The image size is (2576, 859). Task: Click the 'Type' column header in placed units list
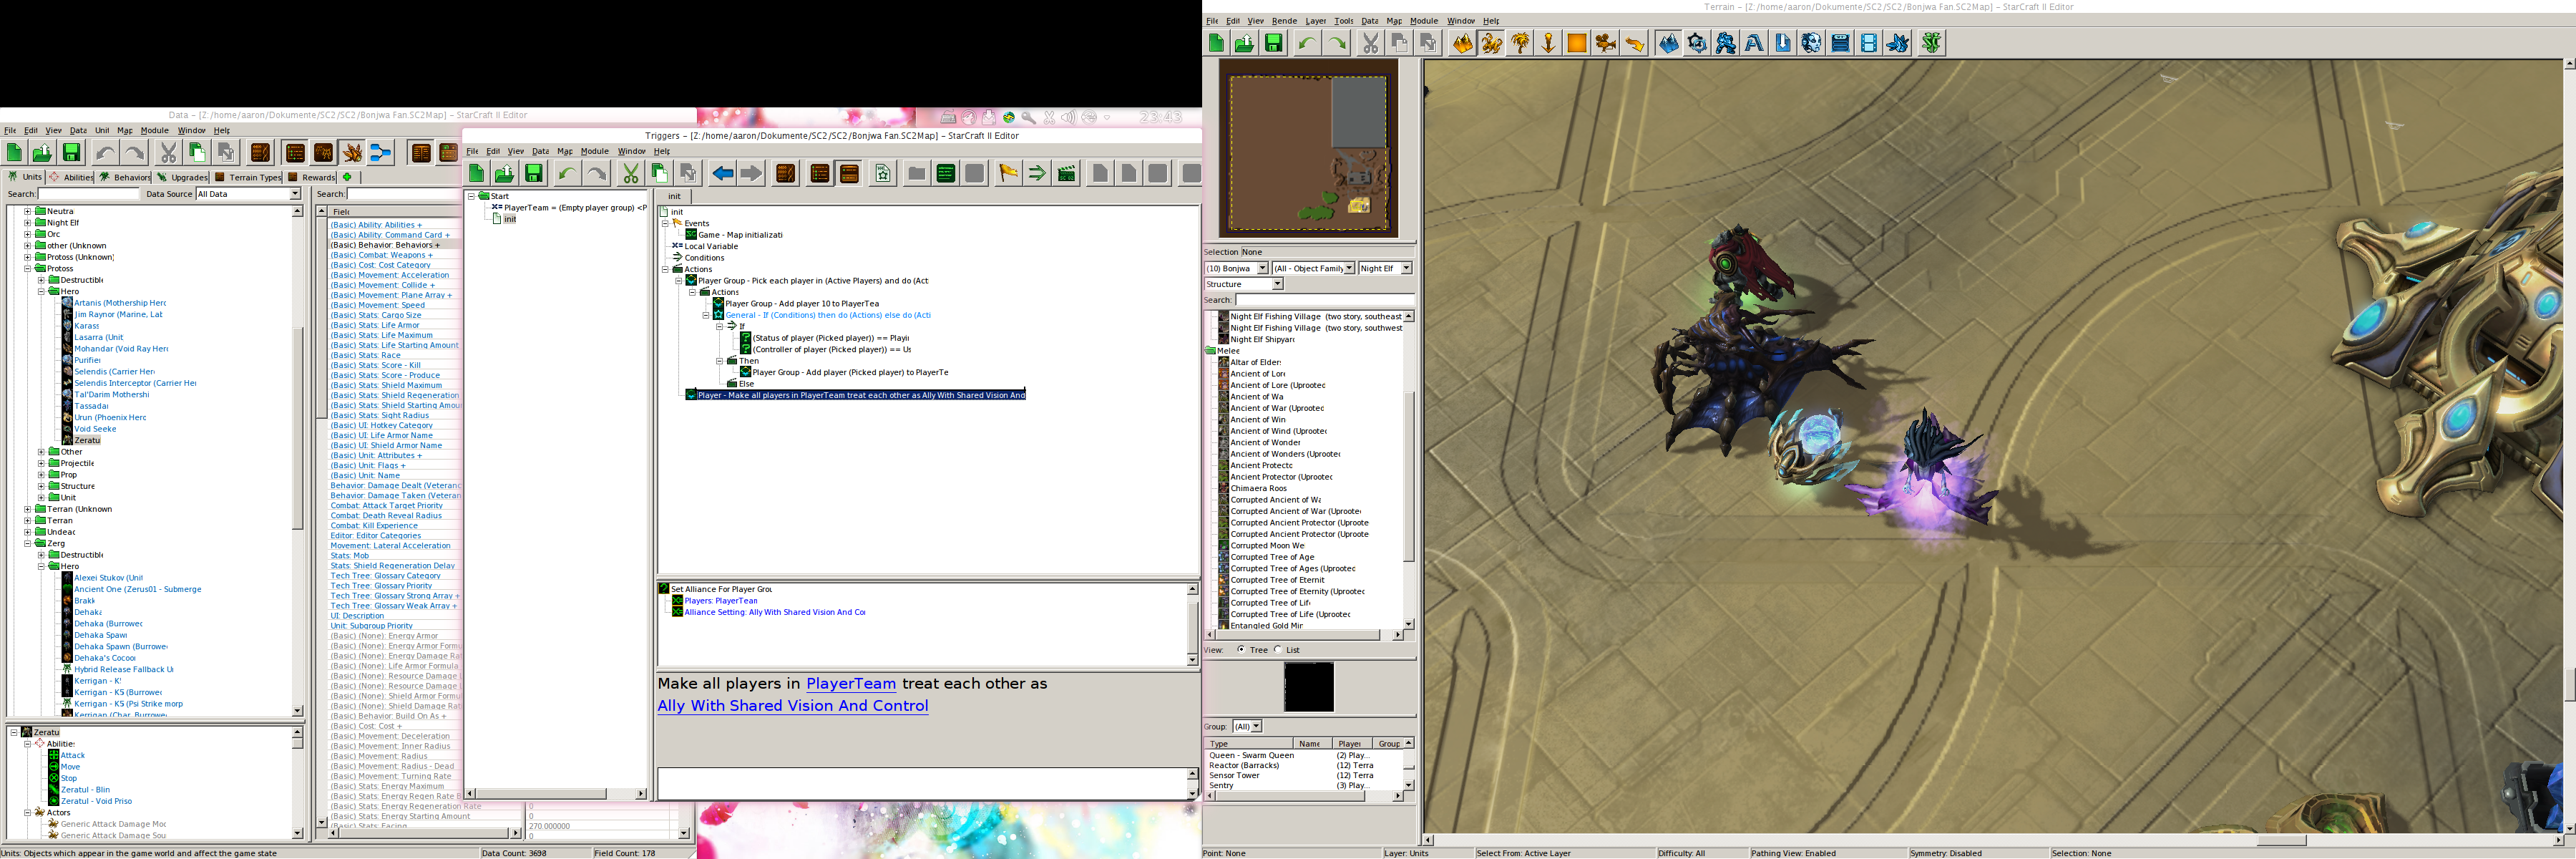[x=1249, y=743]
